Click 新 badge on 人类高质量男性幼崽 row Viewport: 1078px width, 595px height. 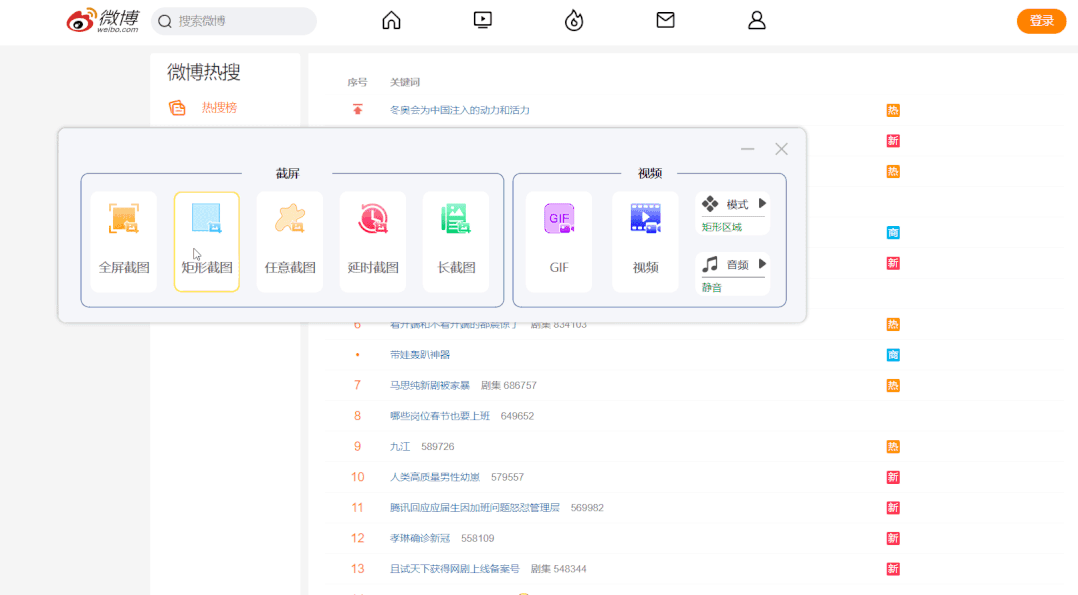pyautogui.click(x=893, y=477)
